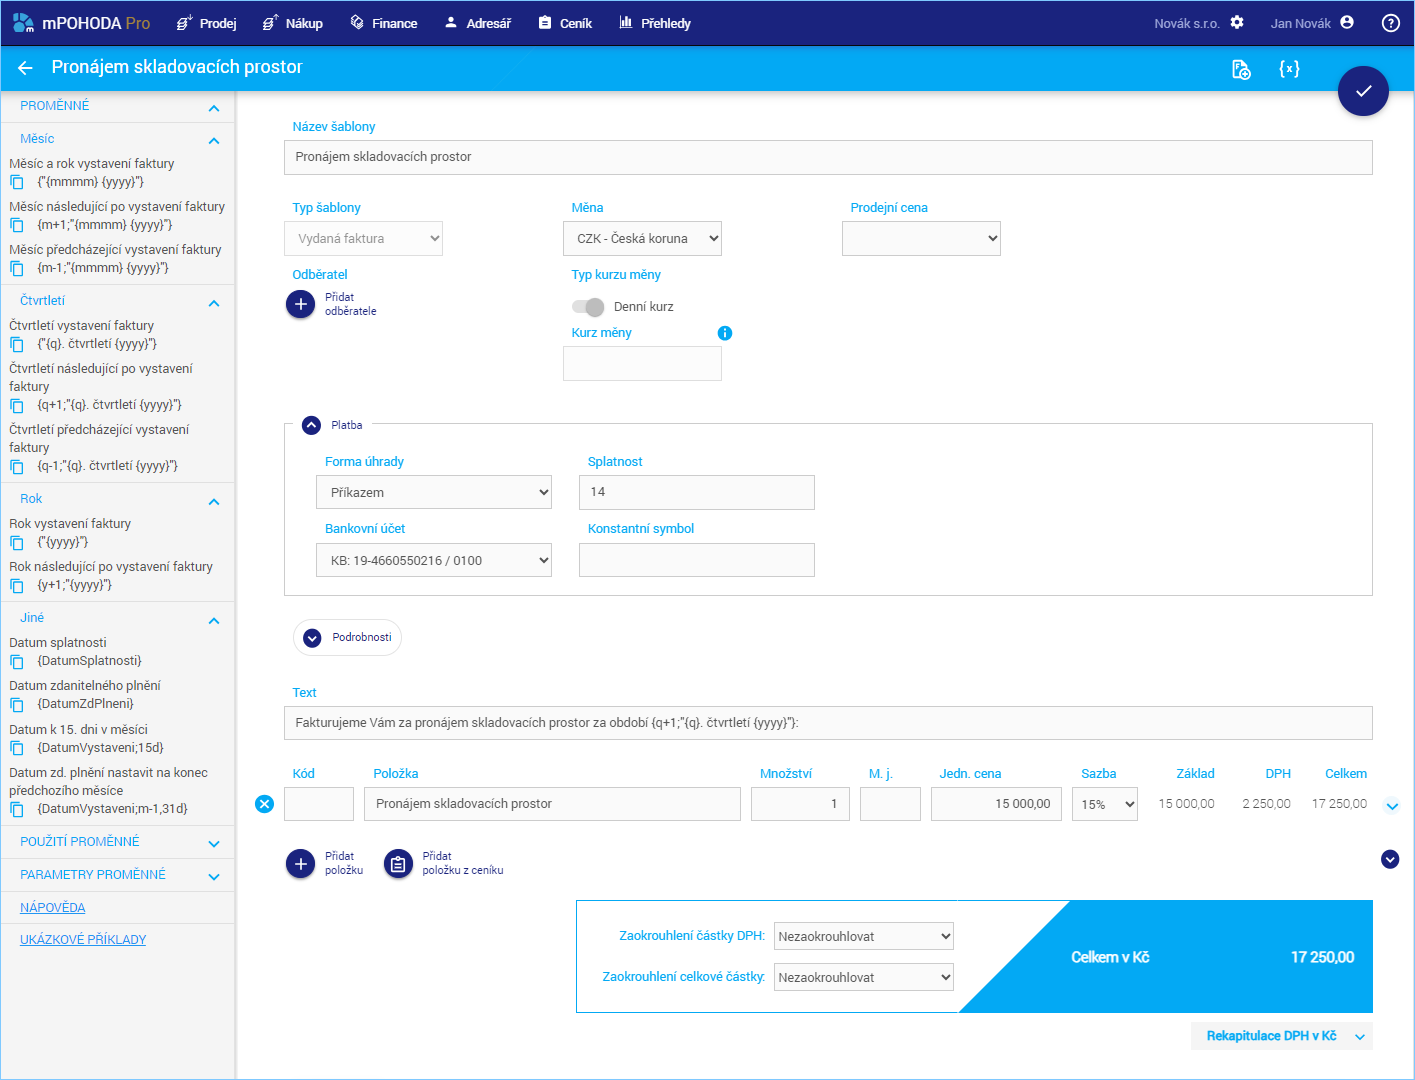The height and width of the screenshot is (1080, 1415).
Task: Confirm the template with the checkmark button
Action: click(x=1363, y=91)
